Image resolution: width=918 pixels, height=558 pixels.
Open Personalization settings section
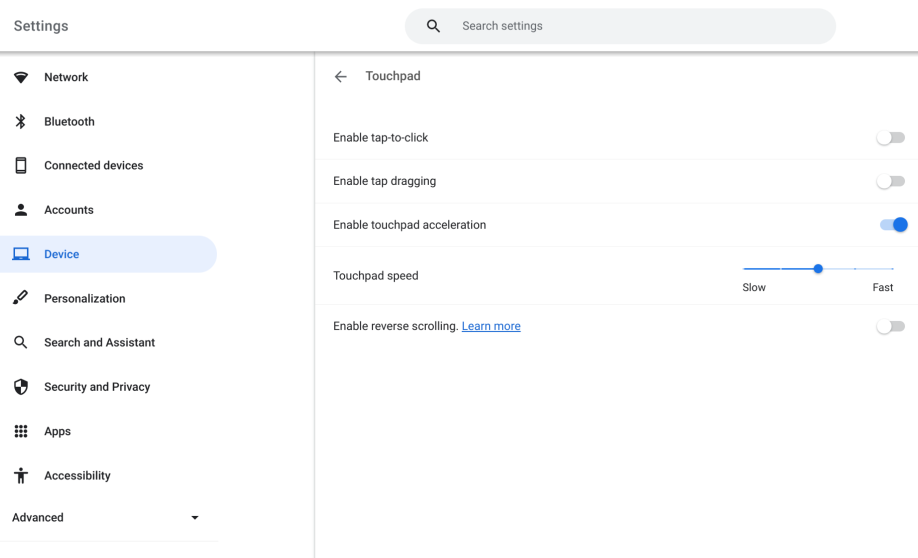pos(108,298)
